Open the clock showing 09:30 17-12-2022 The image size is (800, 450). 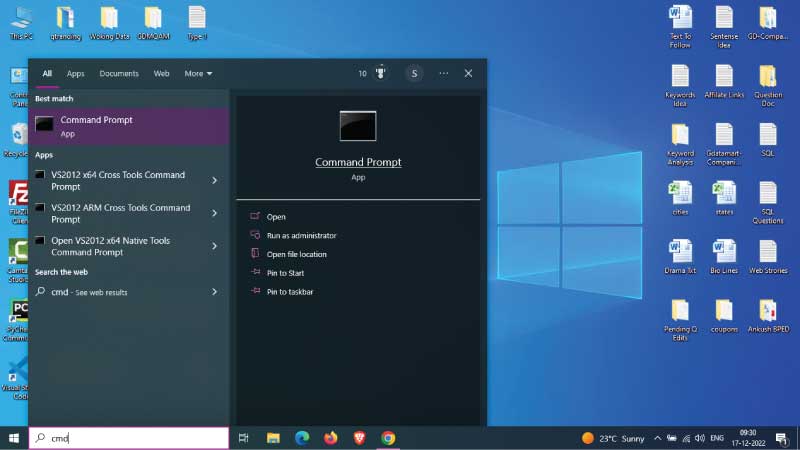[x=748, y=438]
